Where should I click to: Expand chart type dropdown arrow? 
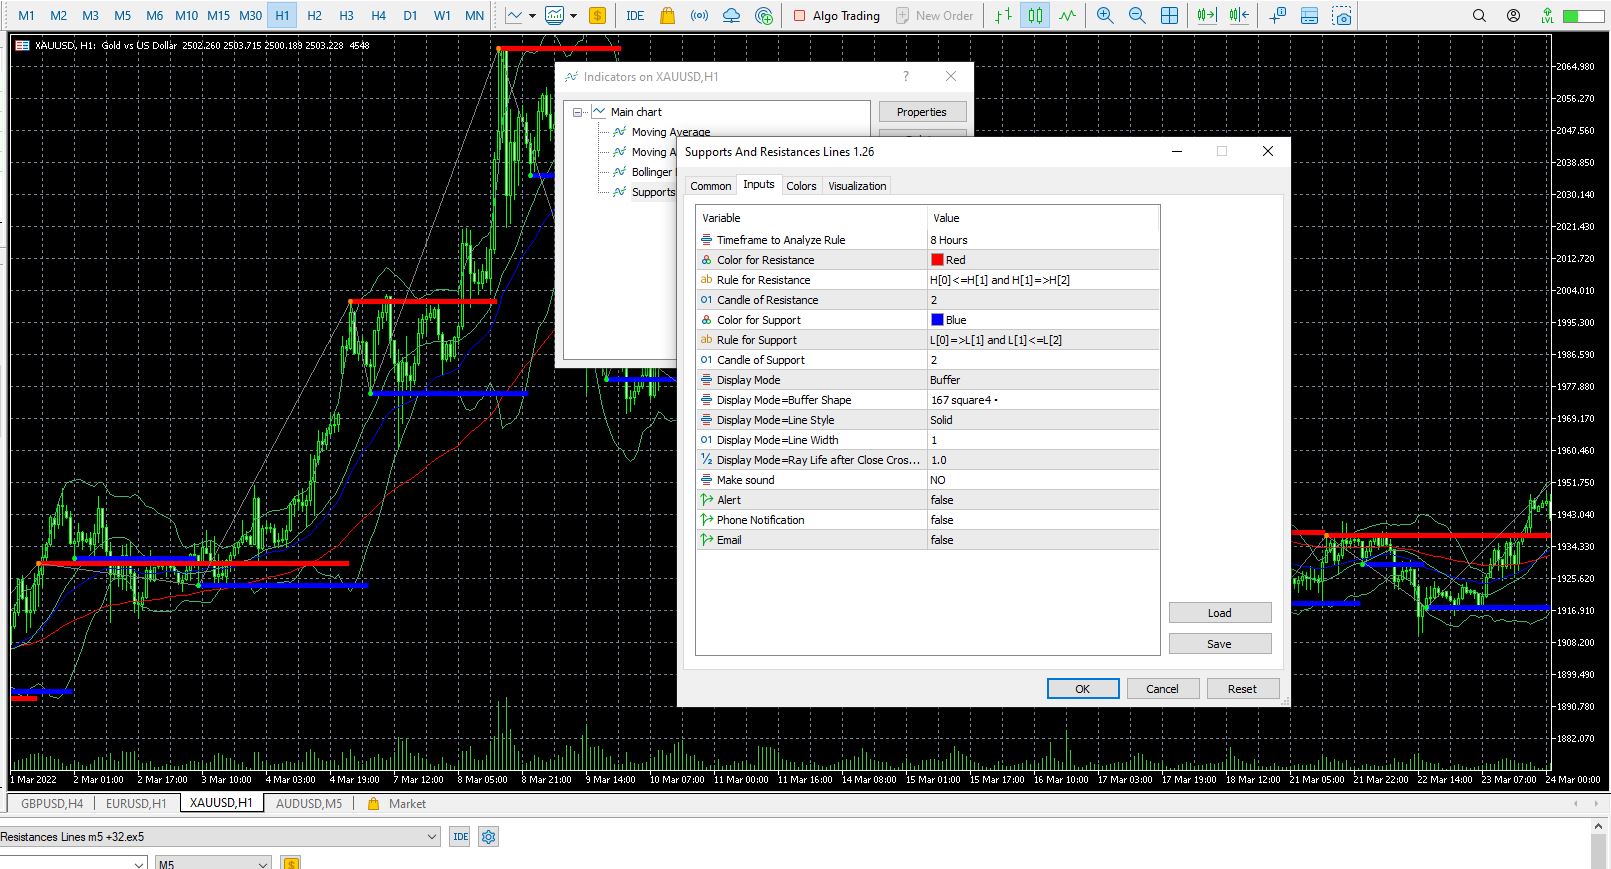(x=532, y=16)
